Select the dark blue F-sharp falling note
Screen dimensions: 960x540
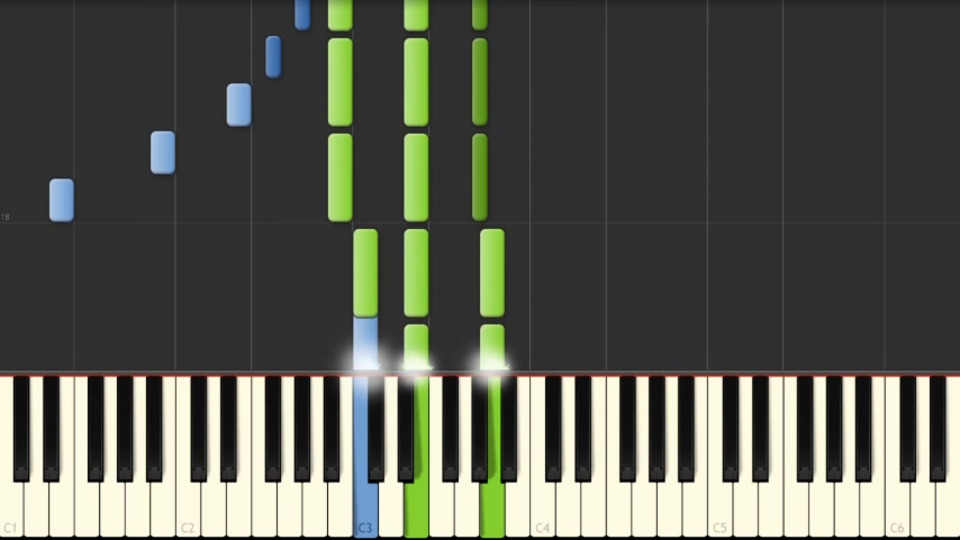pos(273,57)
